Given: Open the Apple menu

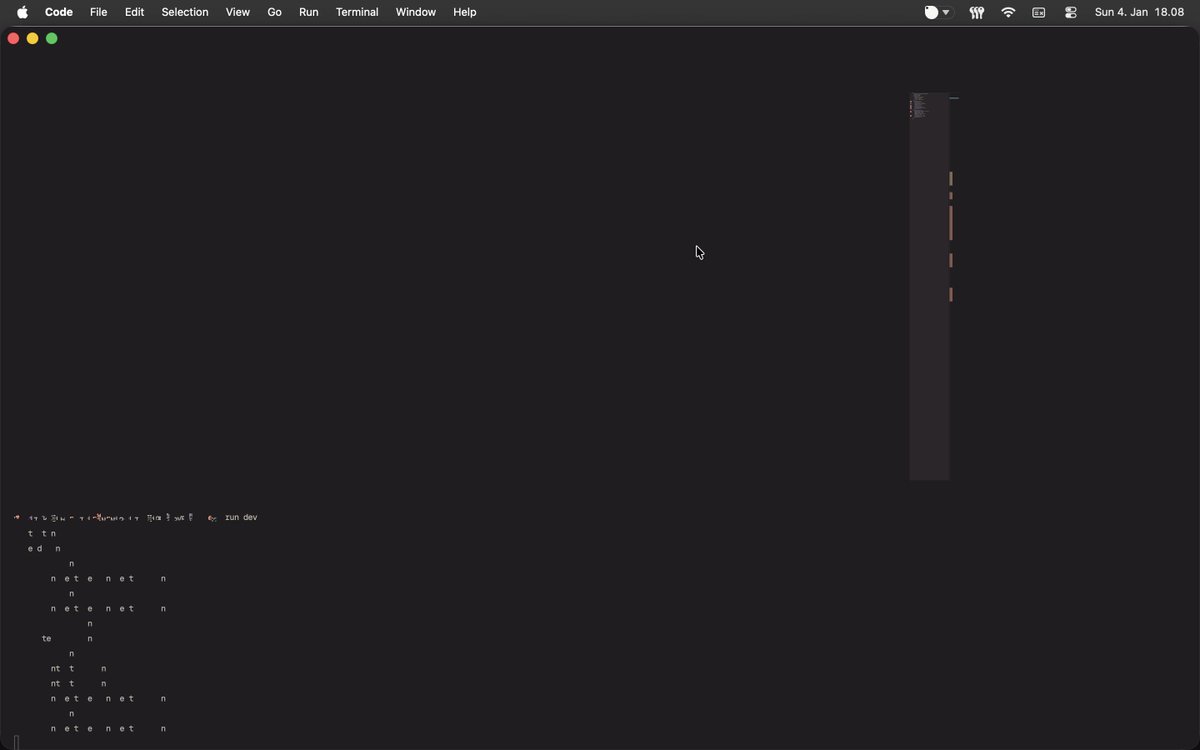Looking at the screenshot, I should click(x=22, y=12).
